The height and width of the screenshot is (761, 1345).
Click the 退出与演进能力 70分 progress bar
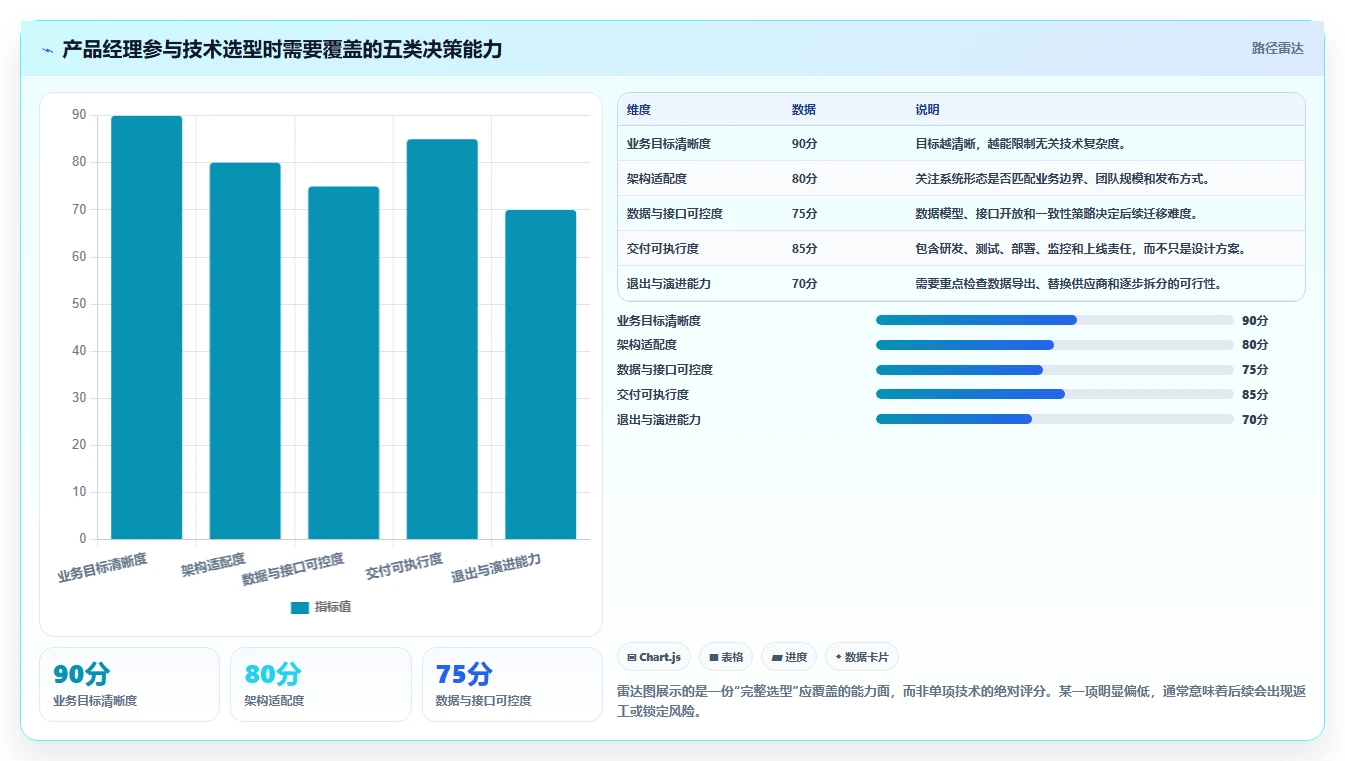1054,419
